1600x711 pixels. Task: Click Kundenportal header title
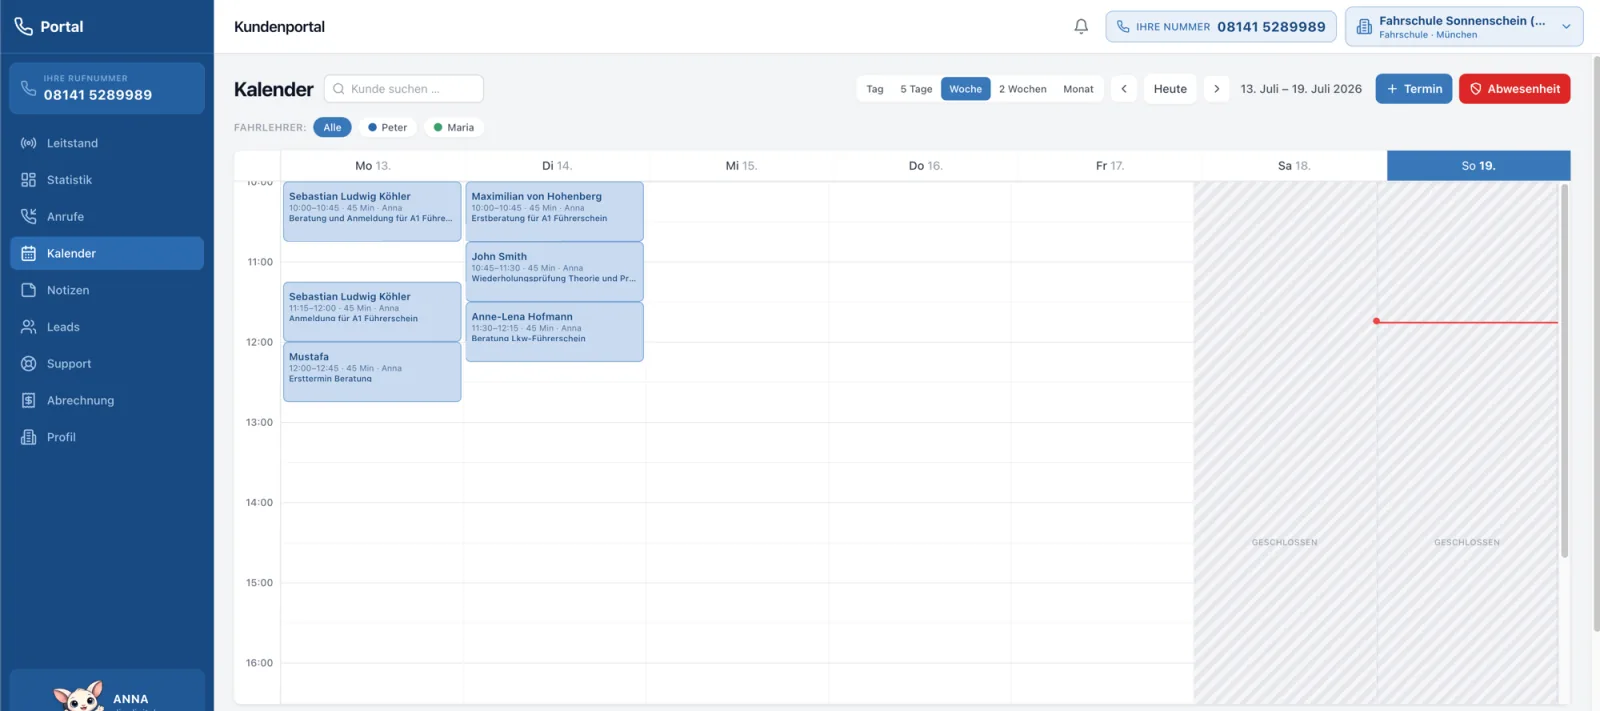pyautogui.click(x=279, y=27)
